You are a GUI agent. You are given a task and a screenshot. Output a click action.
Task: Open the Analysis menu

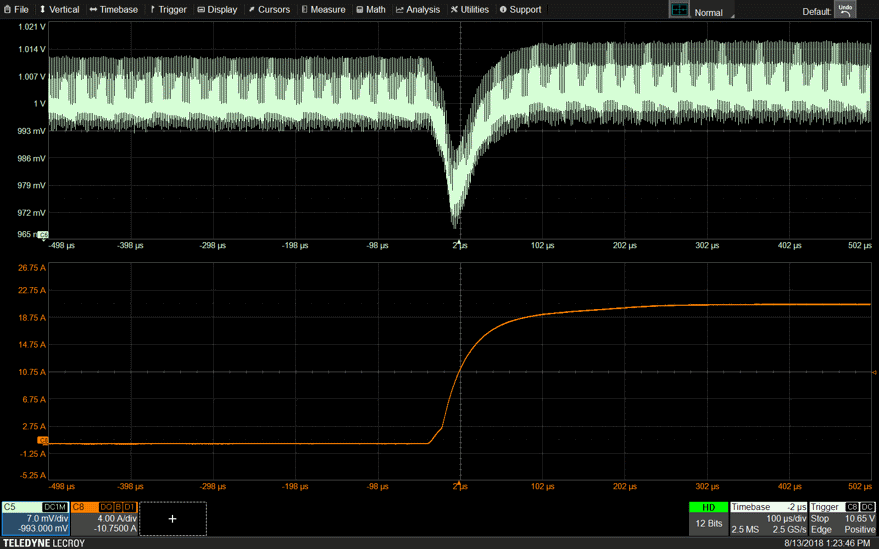point(417,10)
